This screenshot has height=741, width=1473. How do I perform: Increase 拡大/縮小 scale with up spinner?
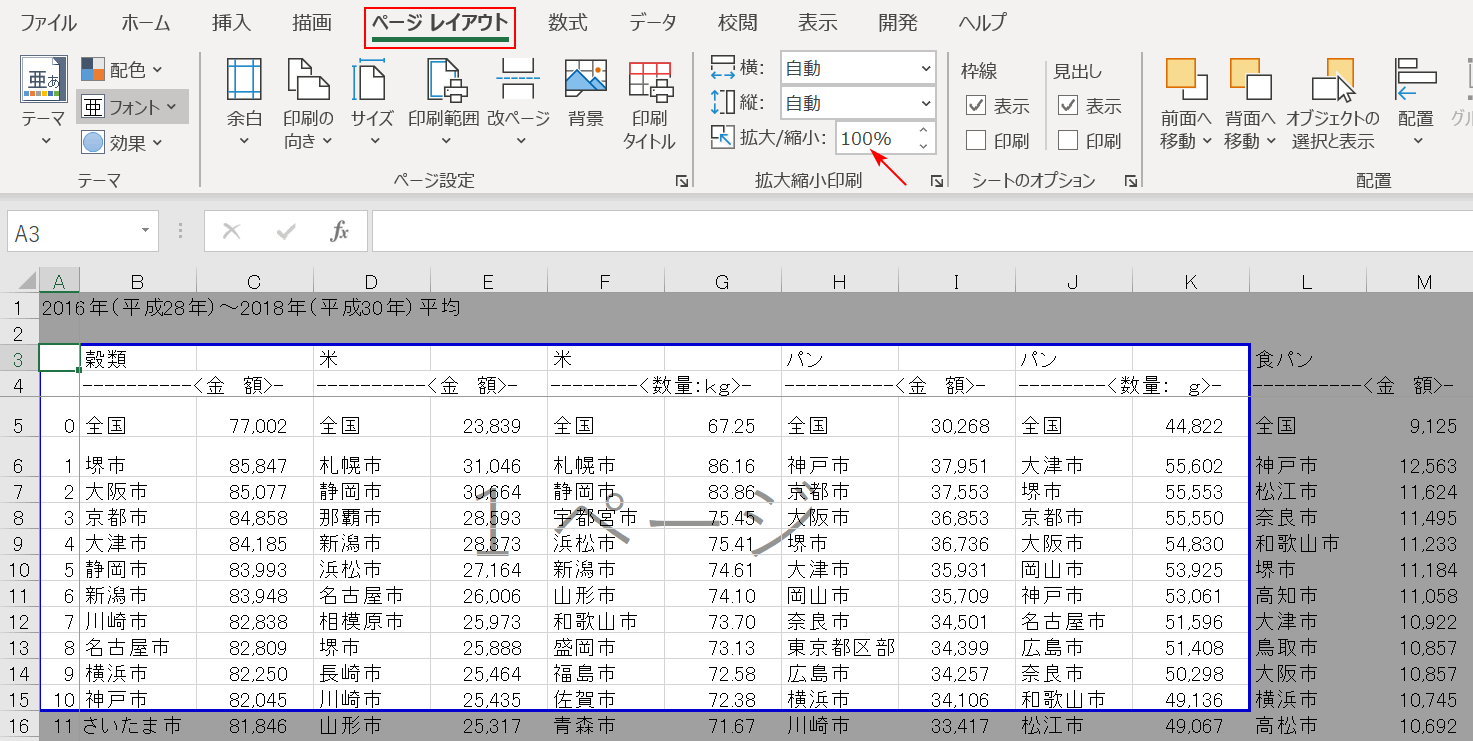923,130
